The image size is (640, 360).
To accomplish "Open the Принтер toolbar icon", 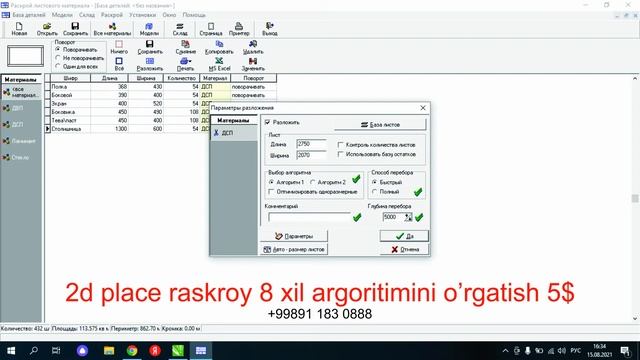I will click(x=239, y=29).
